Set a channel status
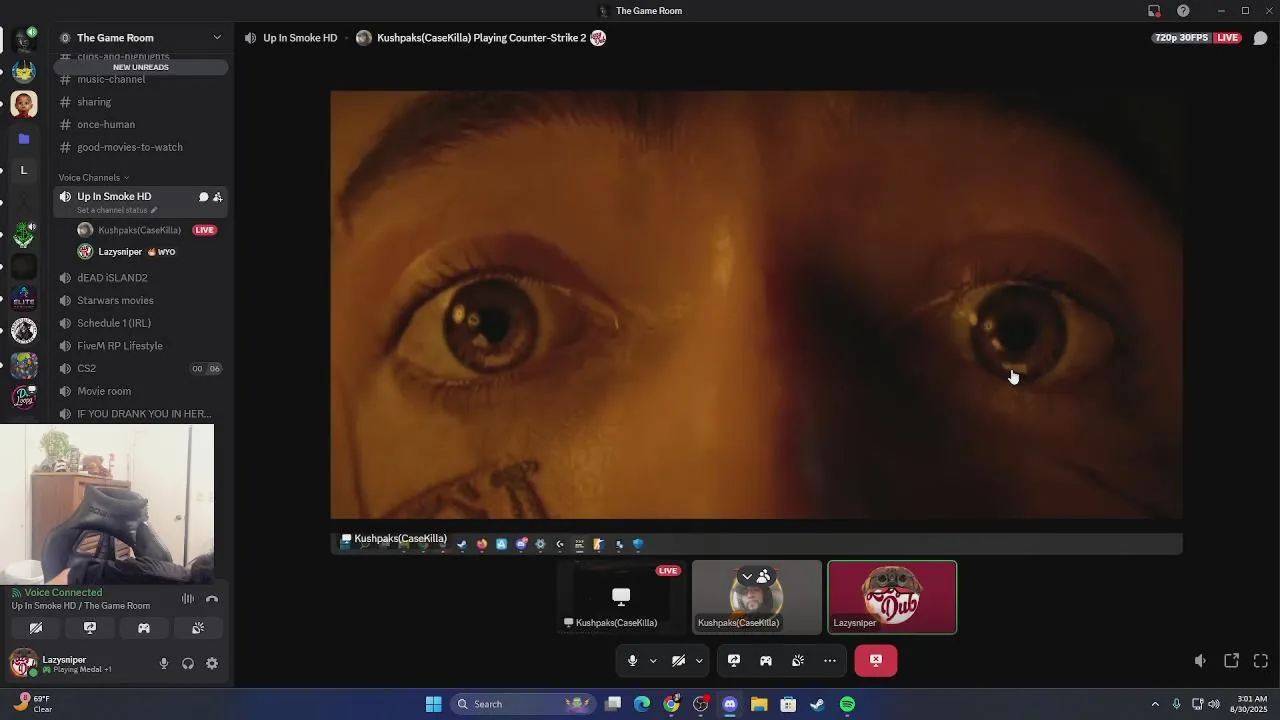The image size is (1280, 720). [117, 210]
